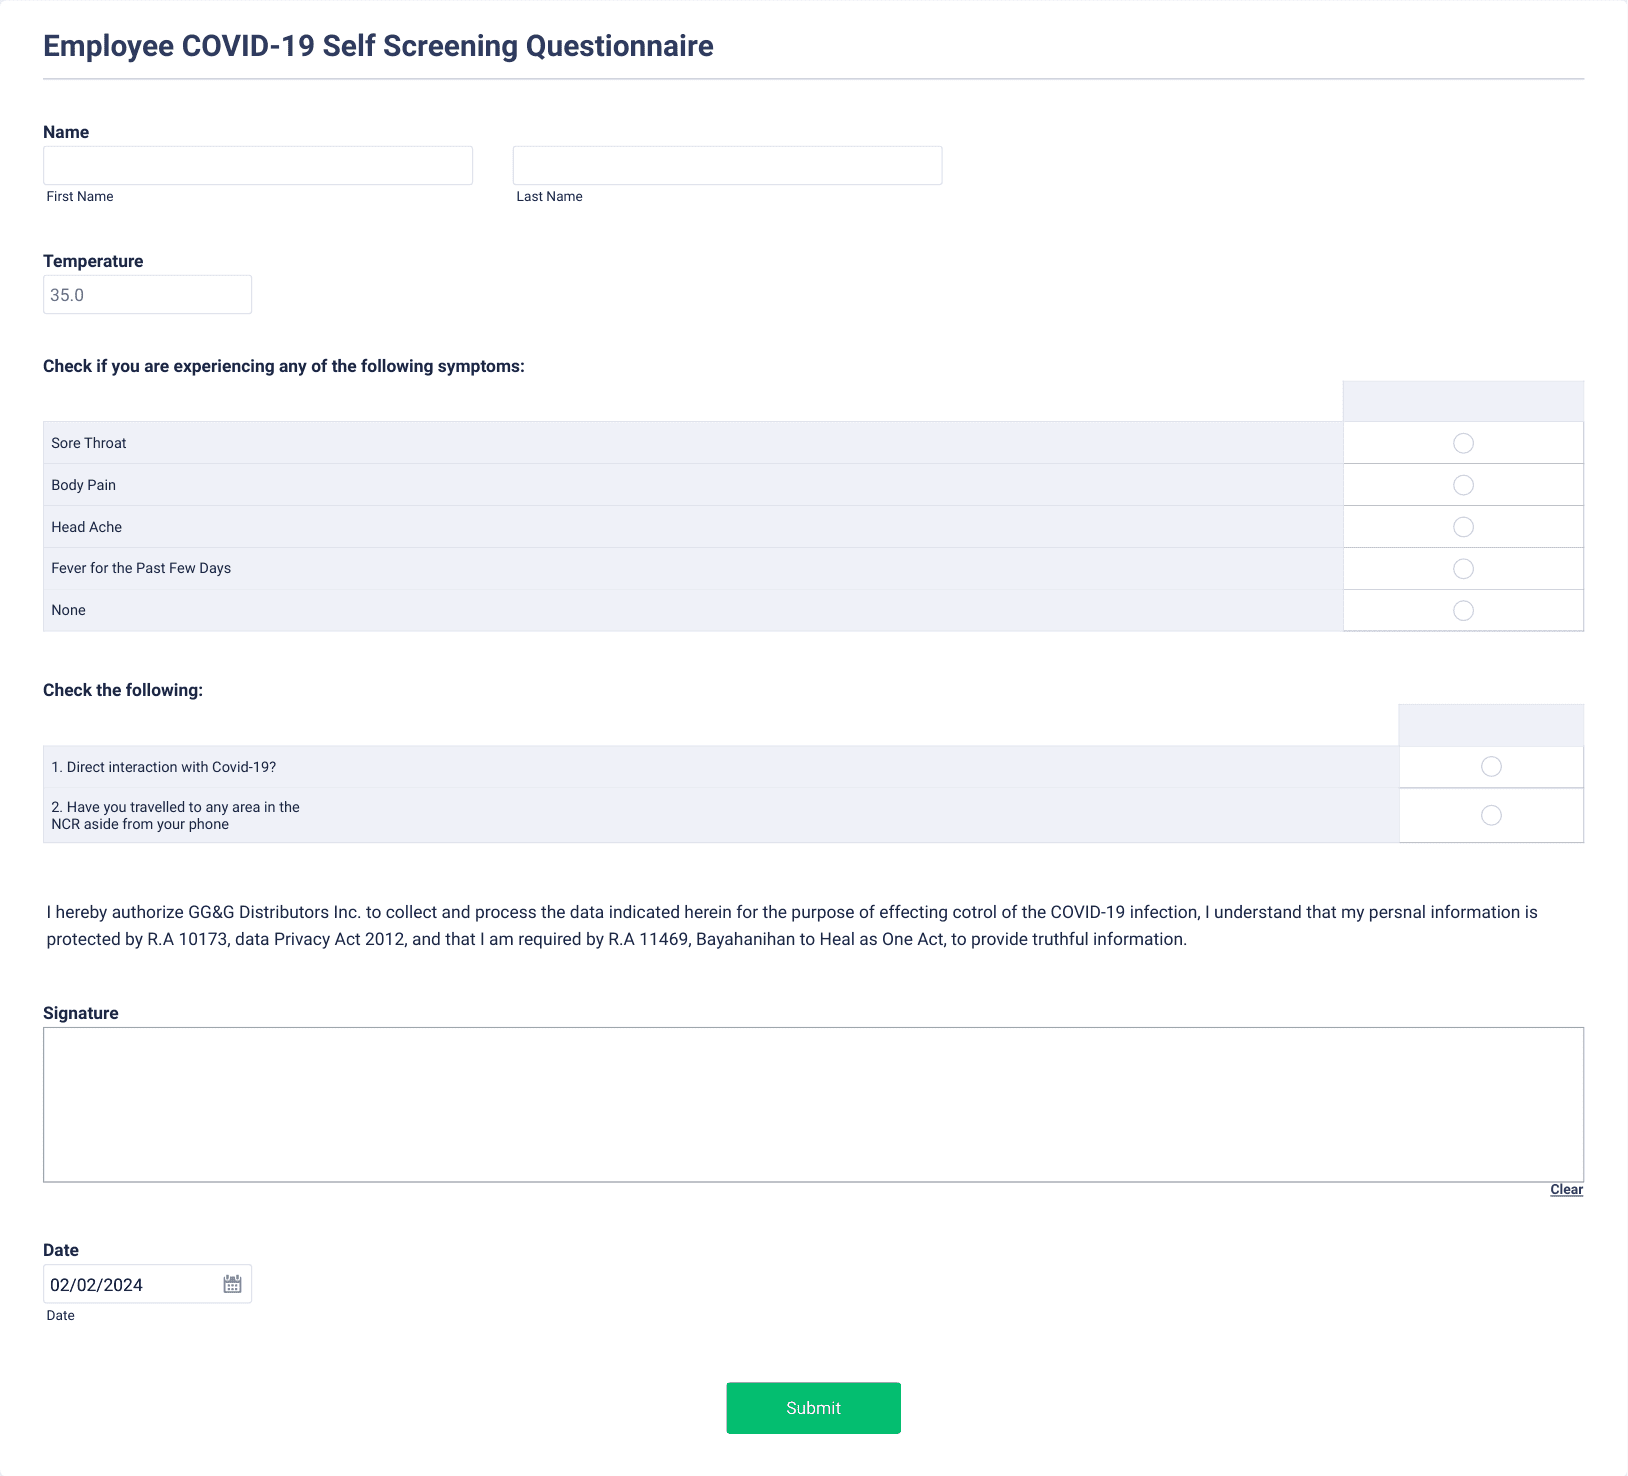Click the None row label
This screenshot has height=1476, width=1628.
69,610
